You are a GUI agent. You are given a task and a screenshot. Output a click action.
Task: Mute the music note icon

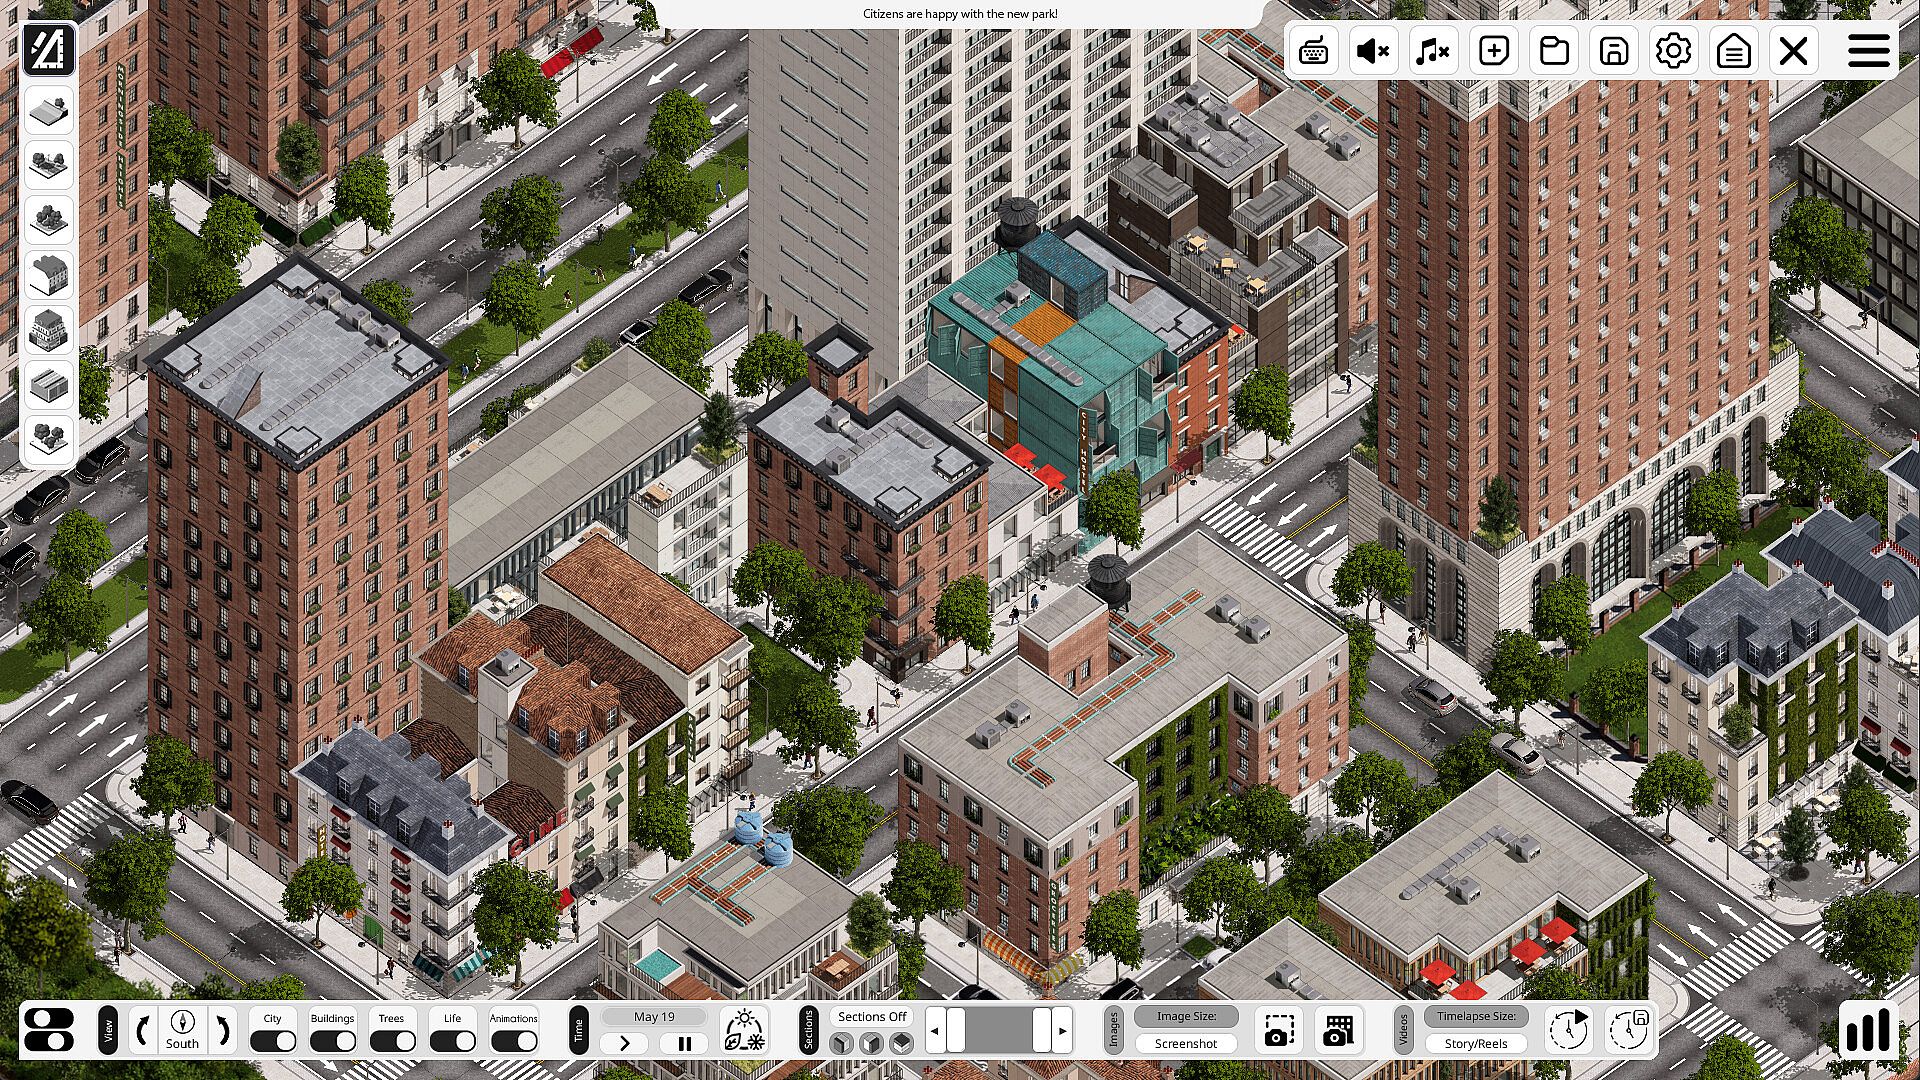[x=1432, y=51]
